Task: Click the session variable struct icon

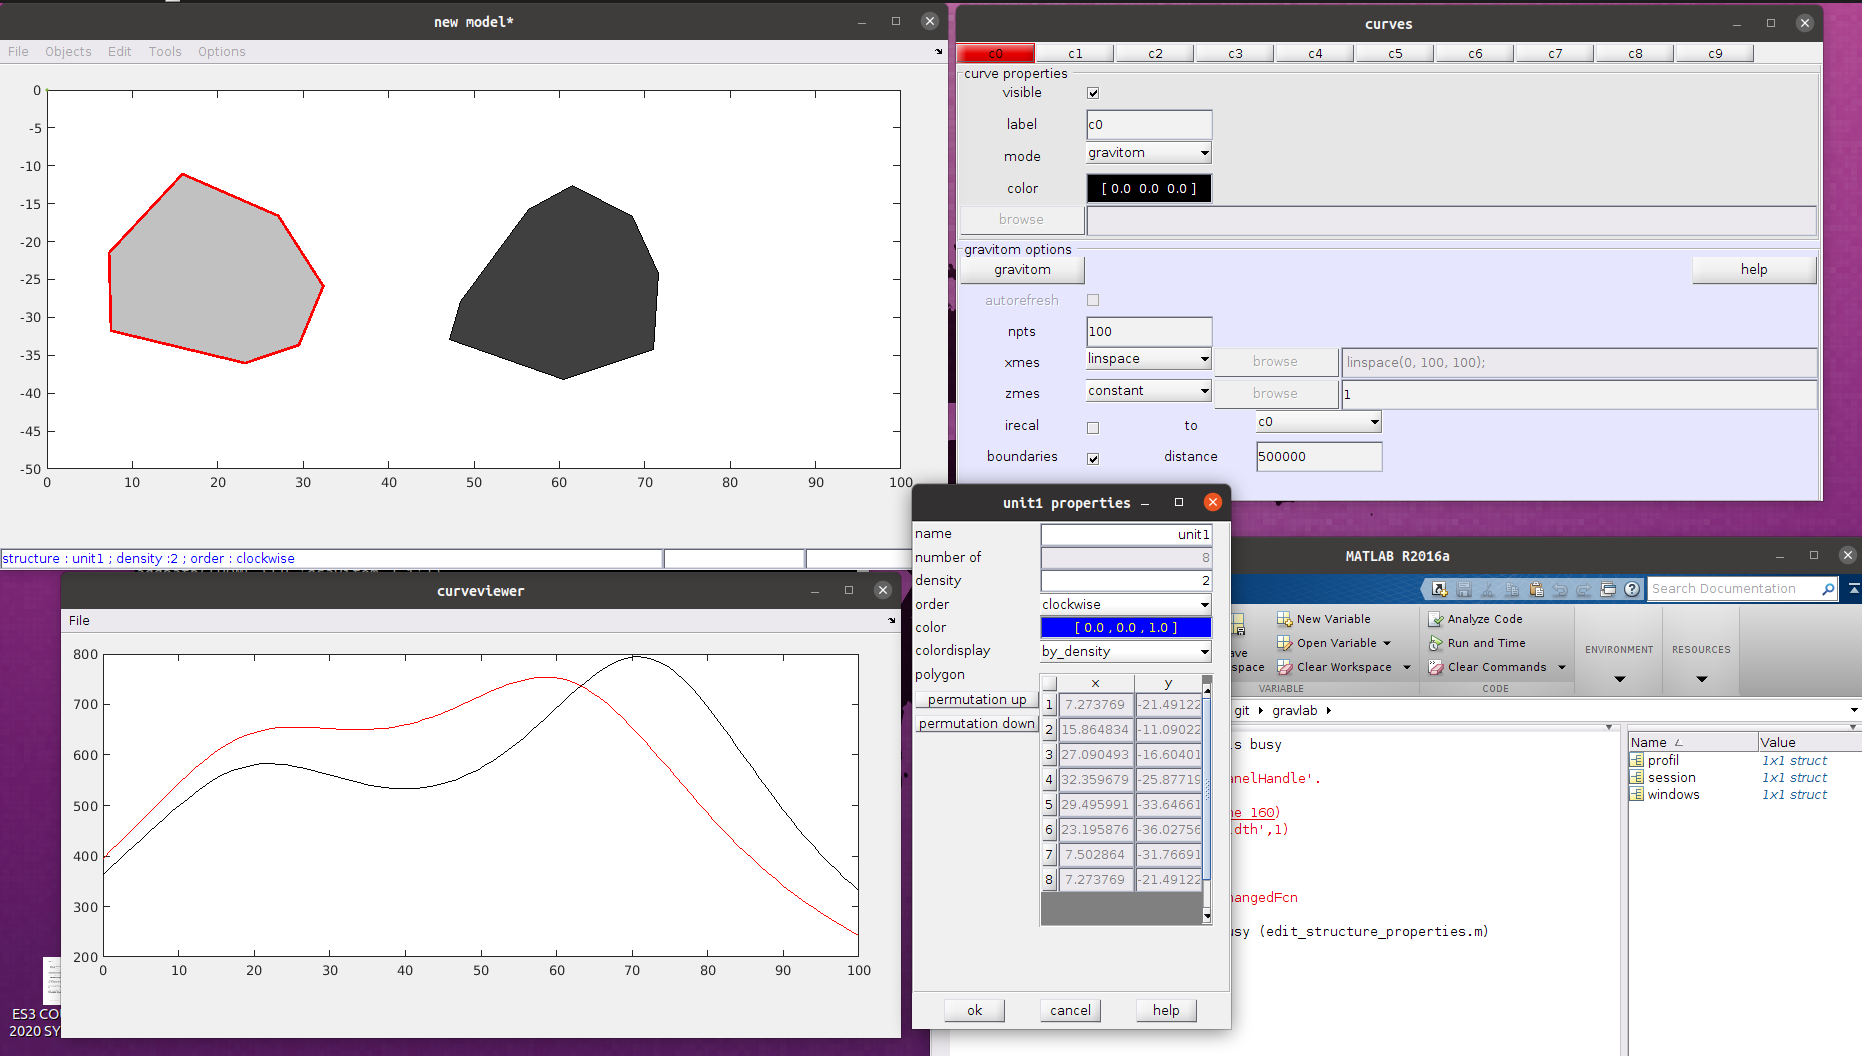Action: point(1637,777)
